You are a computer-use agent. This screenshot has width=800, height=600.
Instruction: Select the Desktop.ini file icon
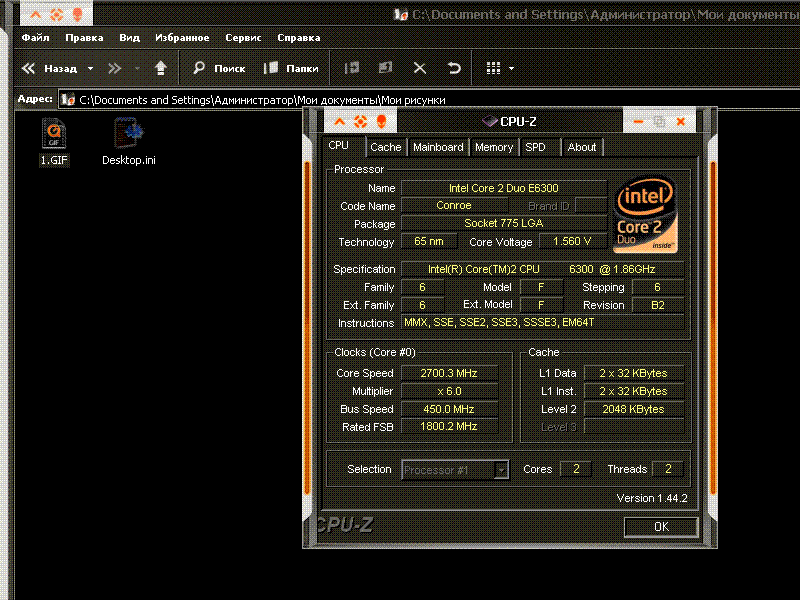click(x=128, y=133)
